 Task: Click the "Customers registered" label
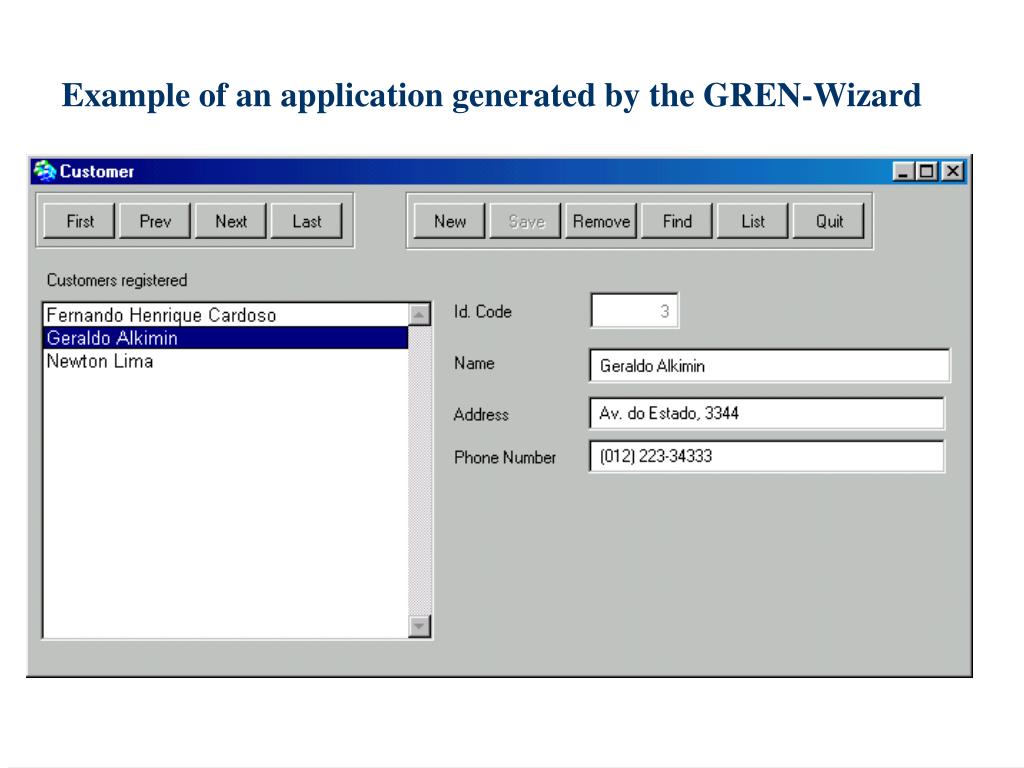coord(117,280)
